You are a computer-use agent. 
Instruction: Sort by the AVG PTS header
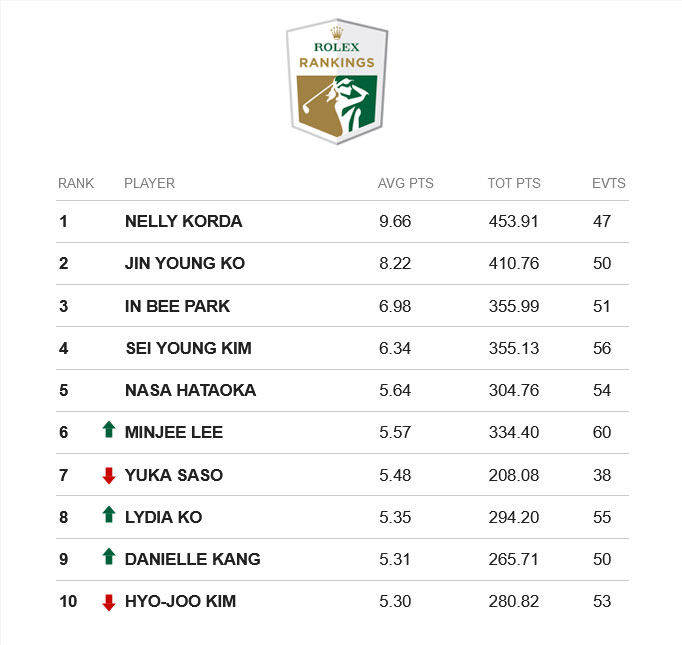click(x=404, y=183)
